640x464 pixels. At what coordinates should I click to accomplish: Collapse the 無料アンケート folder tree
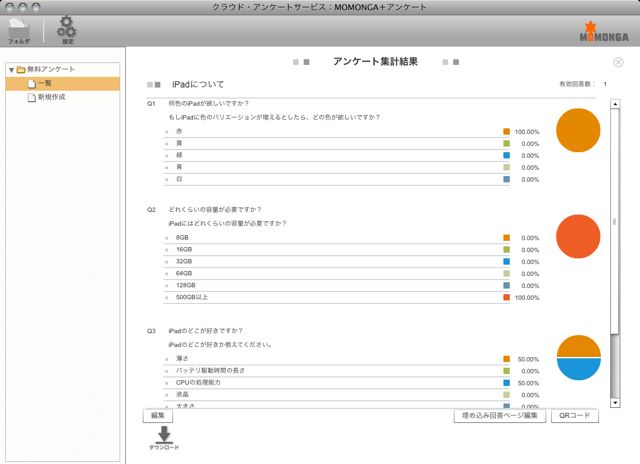pyautogui.click(x=11, y=70)
